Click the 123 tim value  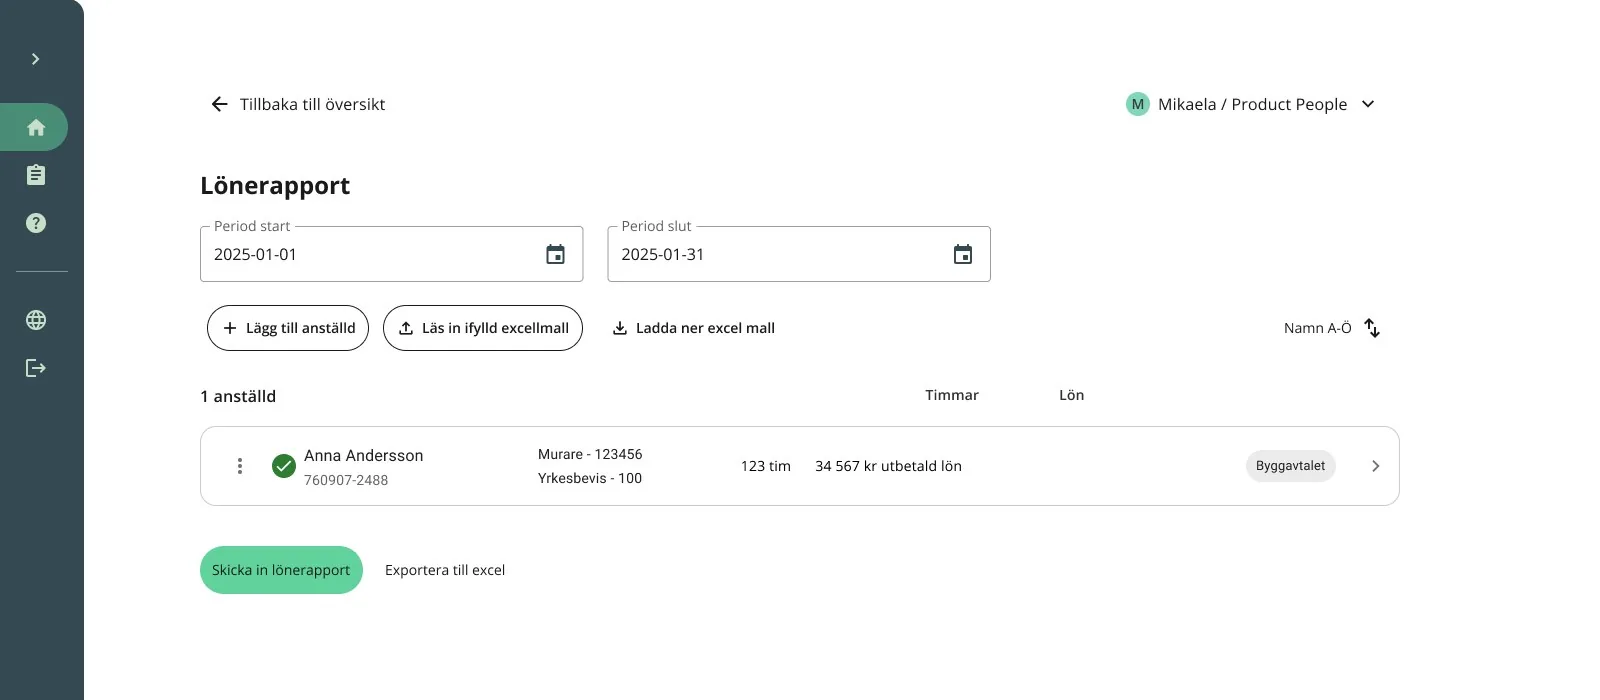[x=766, y=466]
